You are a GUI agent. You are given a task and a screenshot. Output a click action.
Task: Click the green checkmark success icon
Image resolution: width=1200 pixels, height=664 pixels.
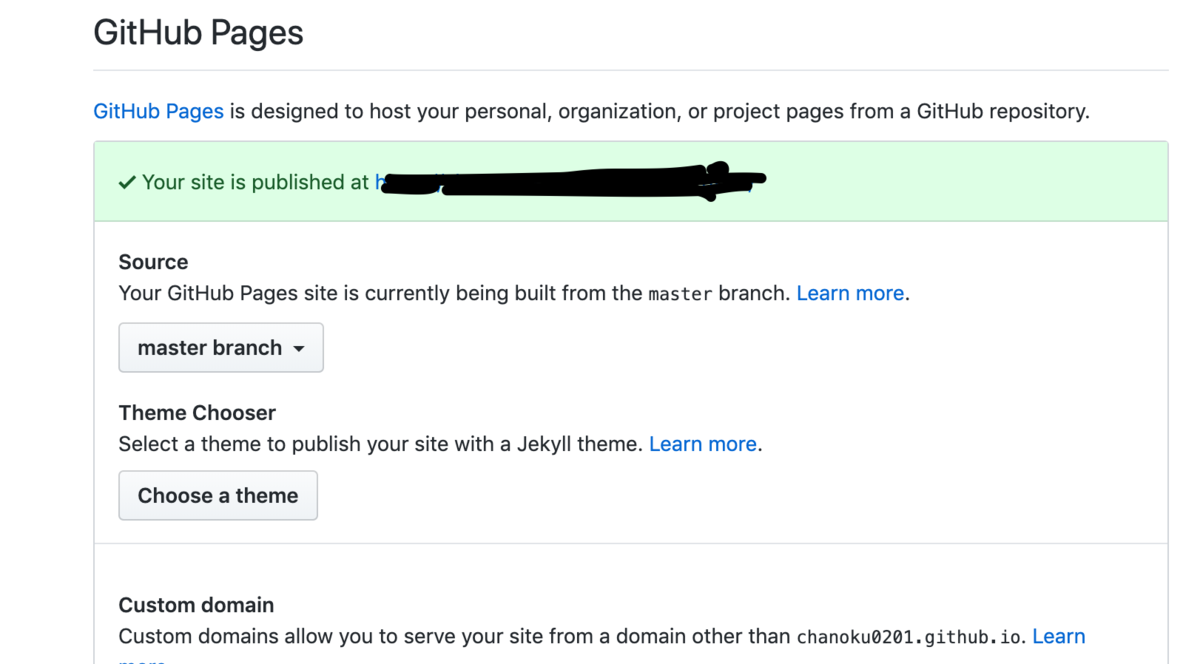coord(127,183)
